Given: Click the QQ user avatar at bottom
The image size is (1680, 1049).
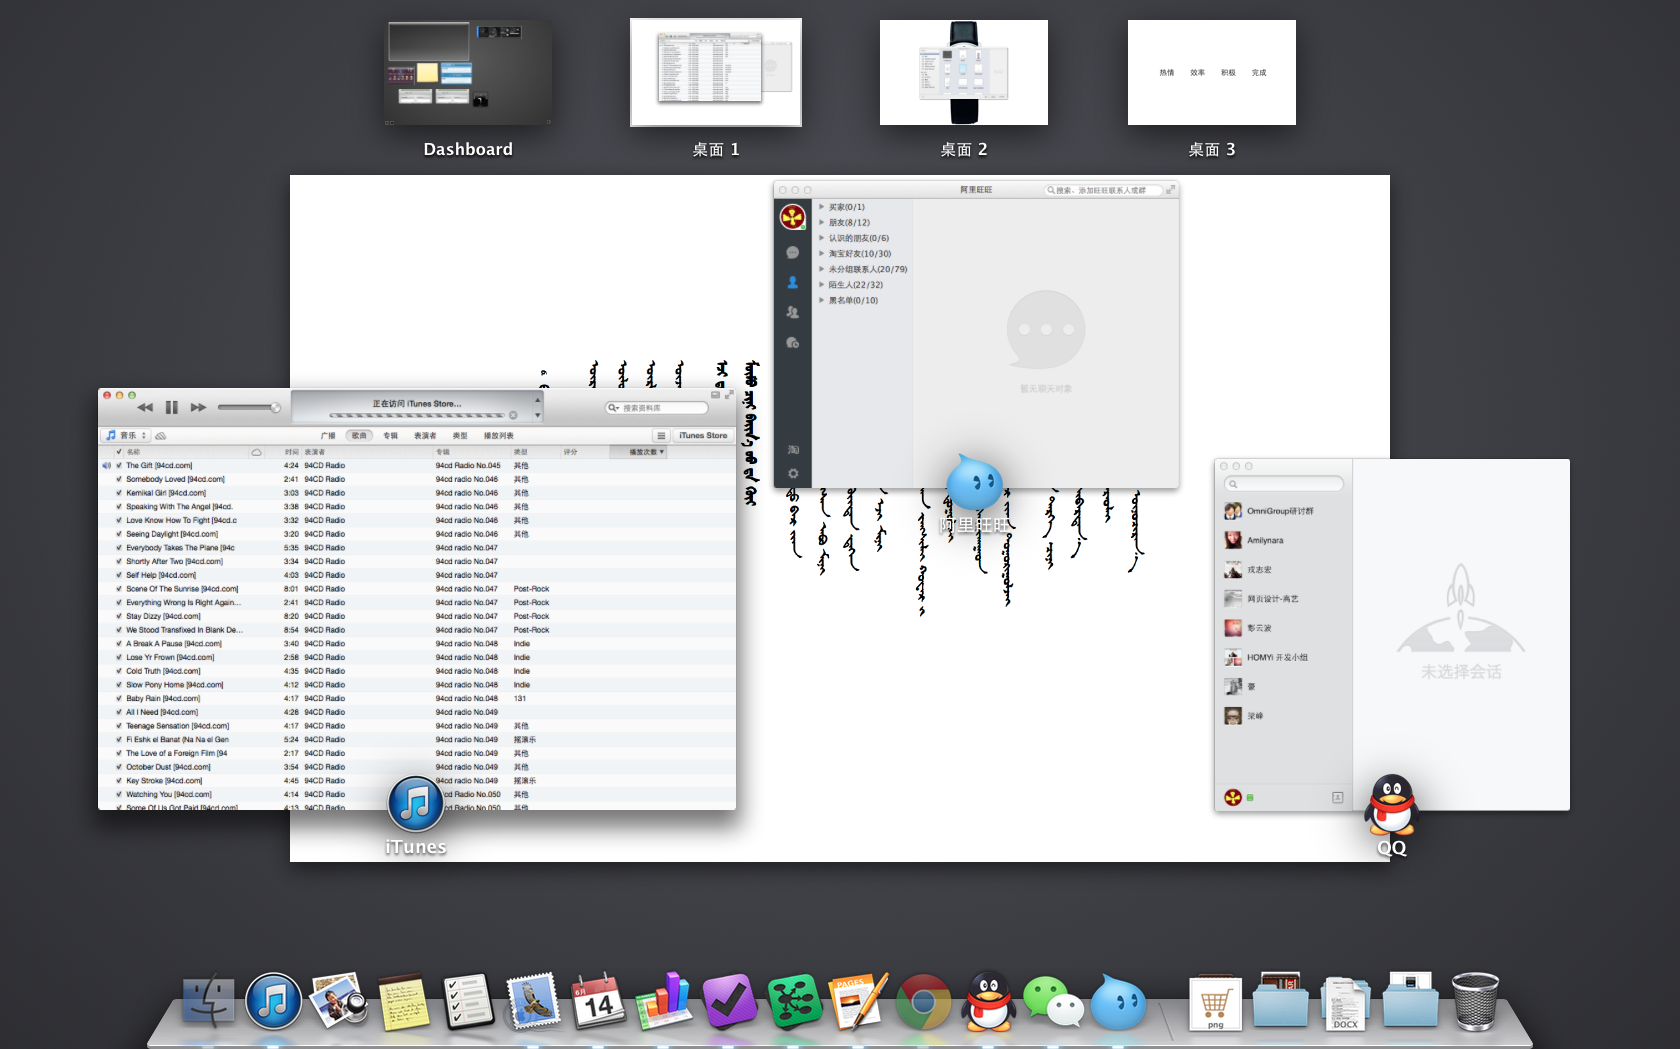Looking at the screenshot, I should coord(1233,797).
